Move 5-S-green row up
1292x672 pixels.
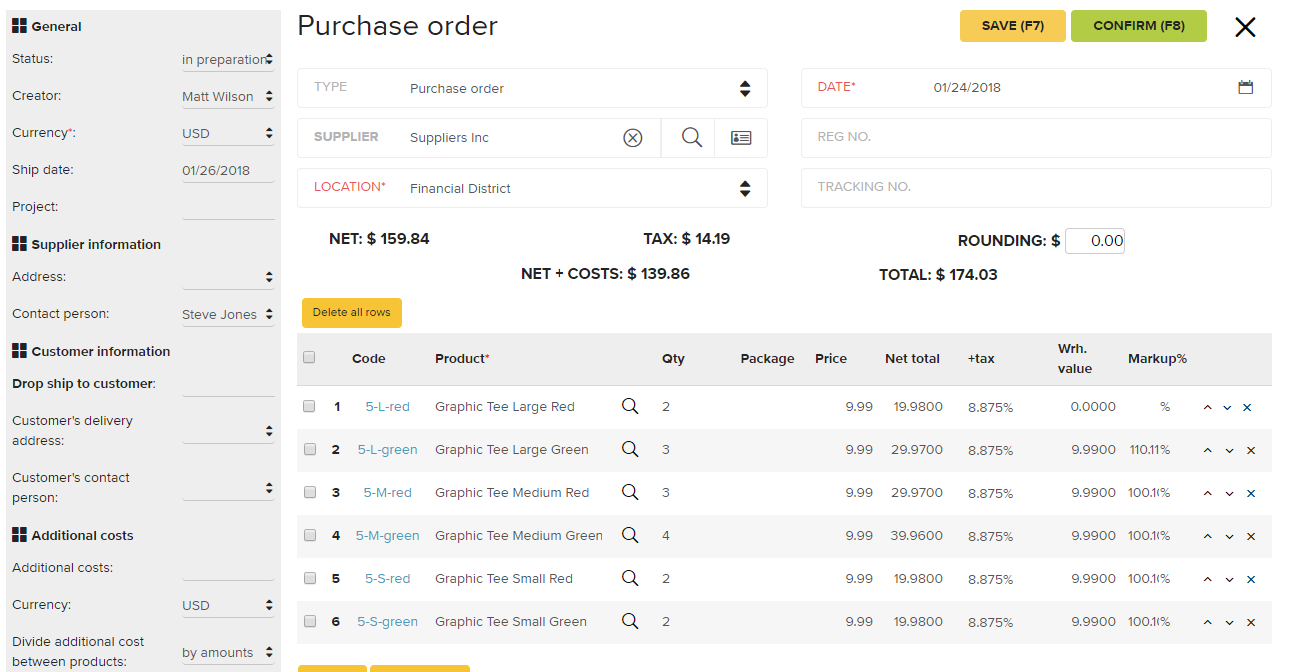point(1207,623)
